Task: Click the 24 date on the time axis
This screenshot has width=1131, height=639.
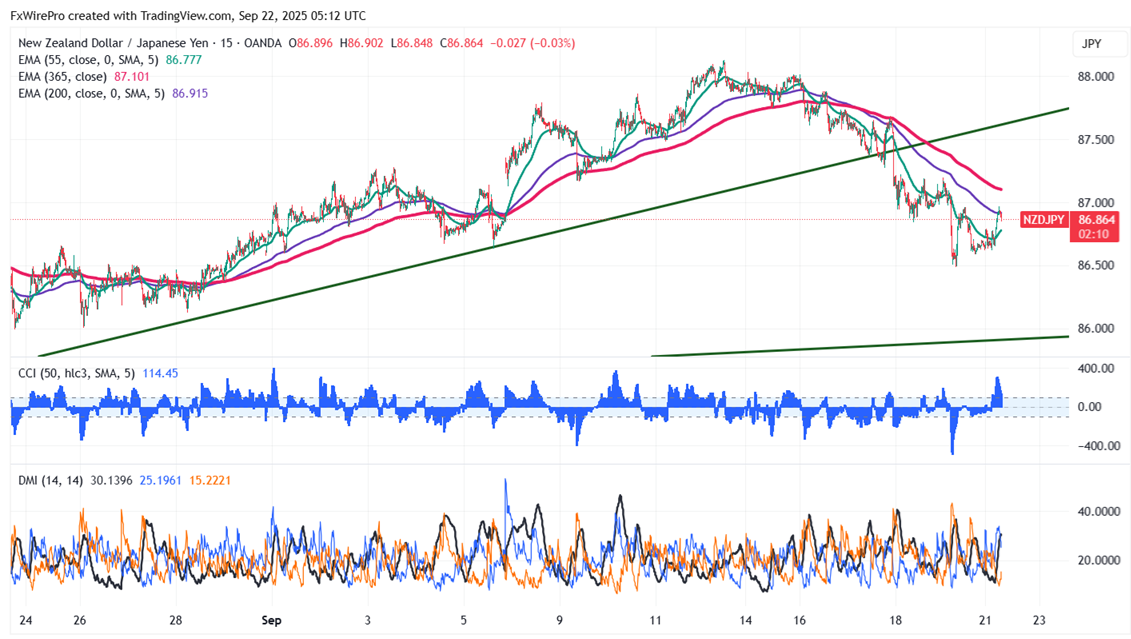Action: click(25, 620)
